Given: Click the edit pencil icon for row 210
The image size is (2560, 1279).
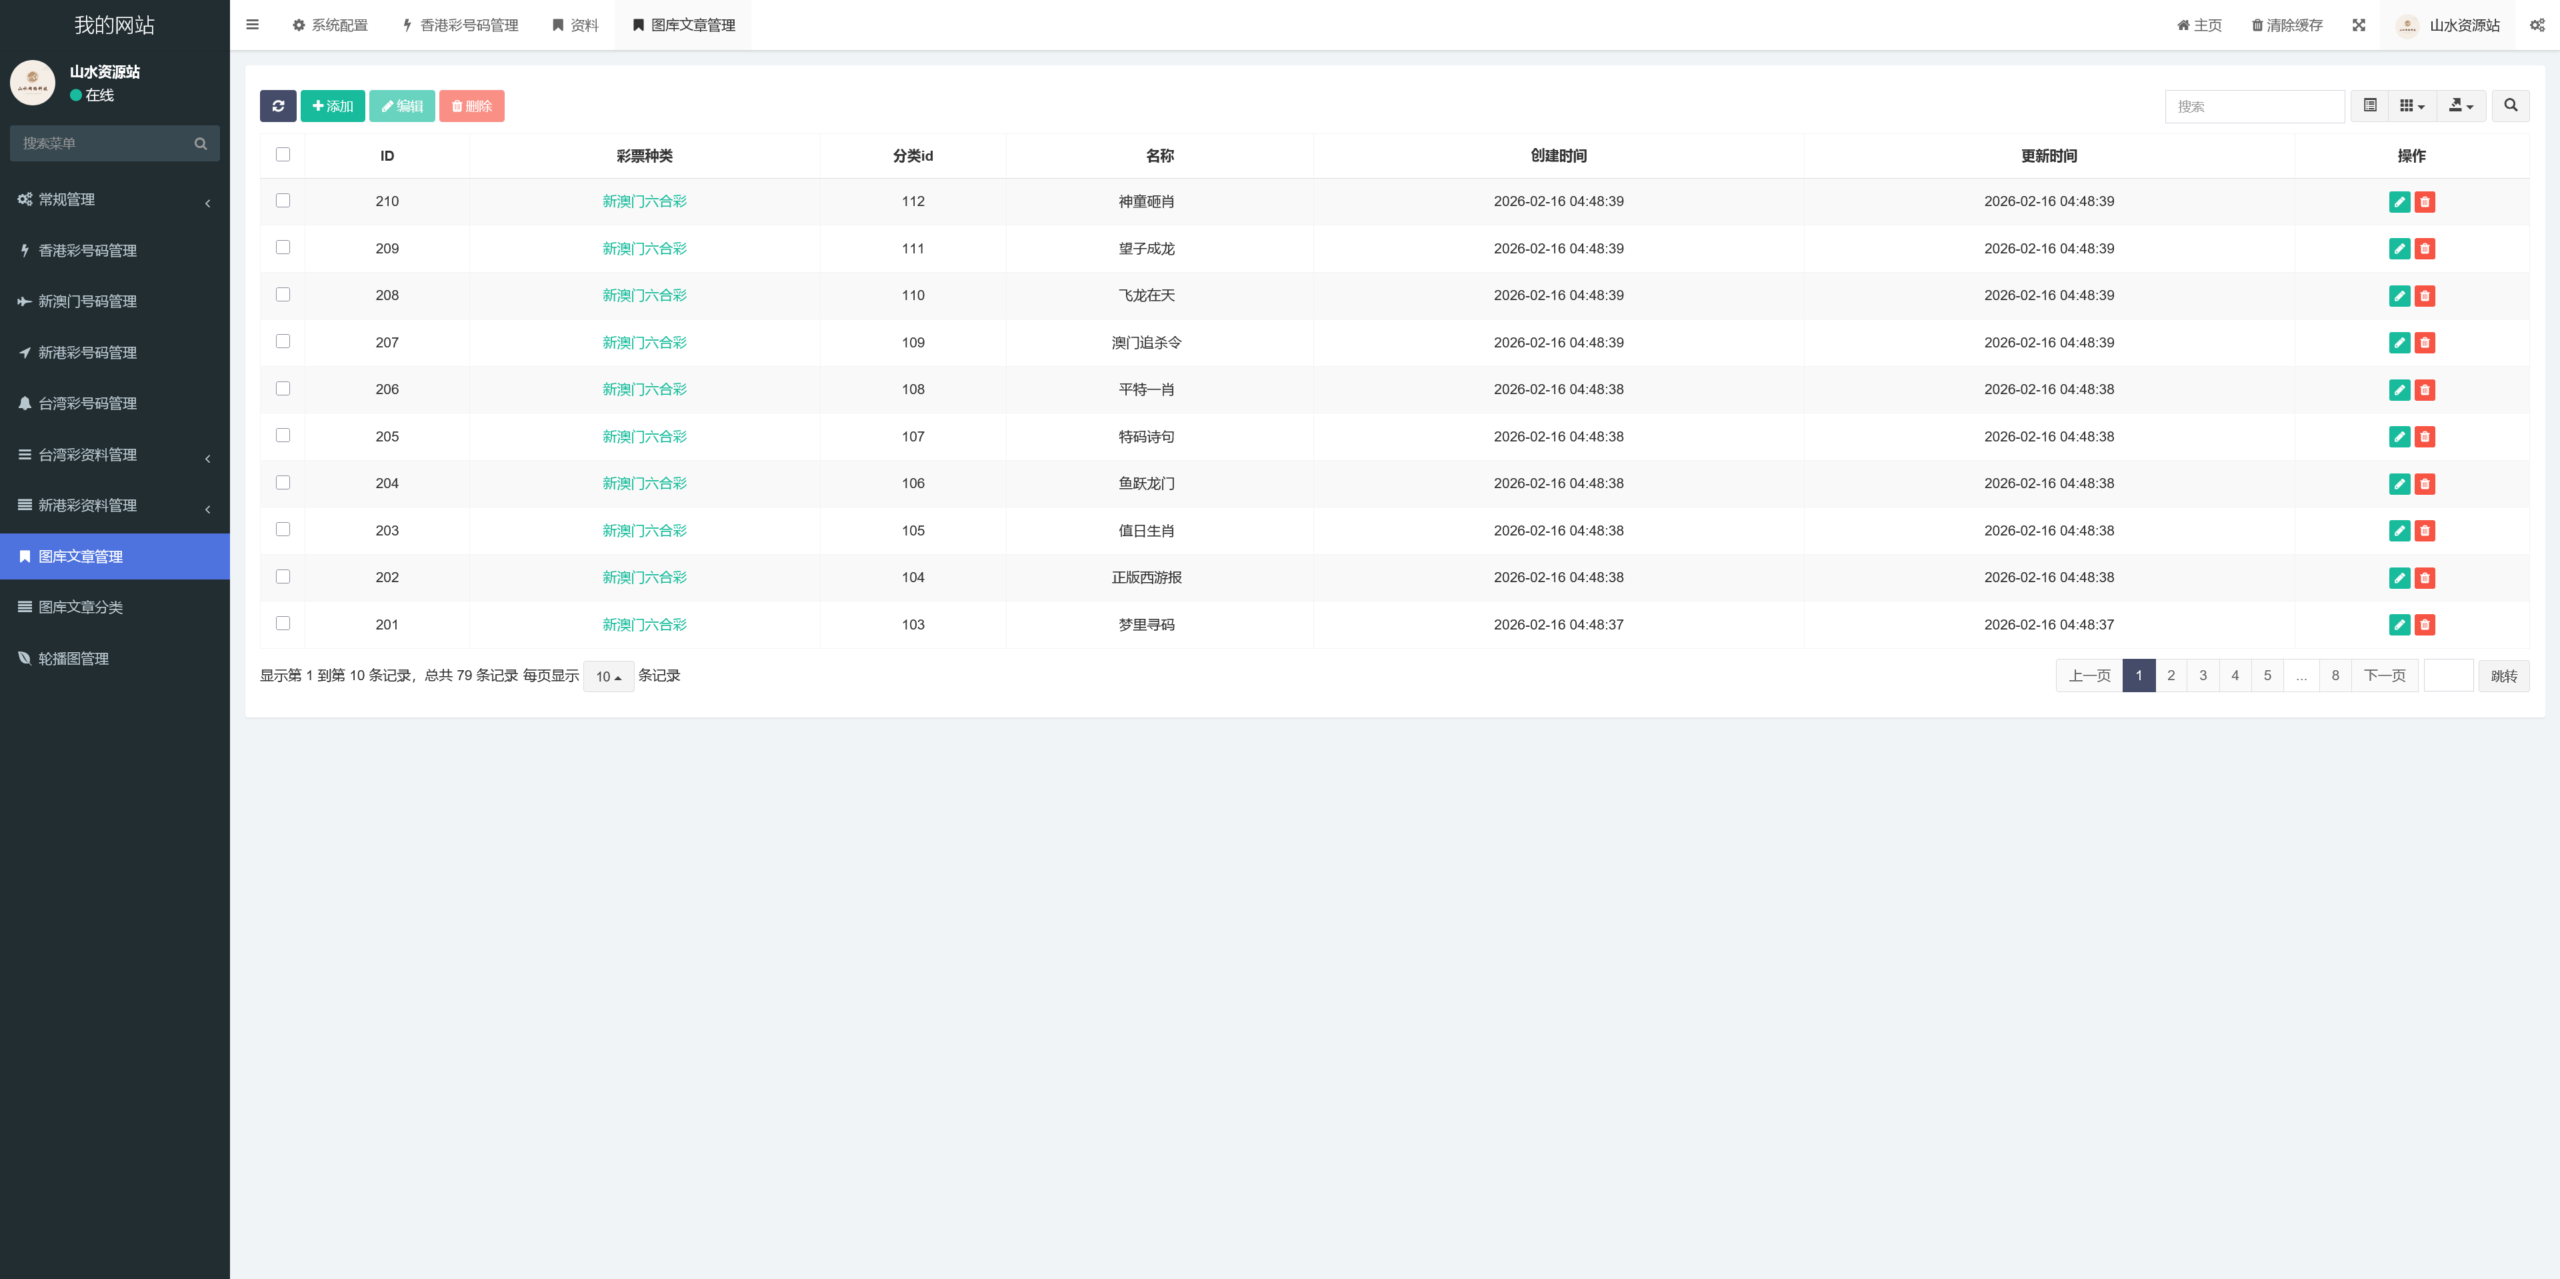Looking at the screenshot, I should tap(2399, 202).
